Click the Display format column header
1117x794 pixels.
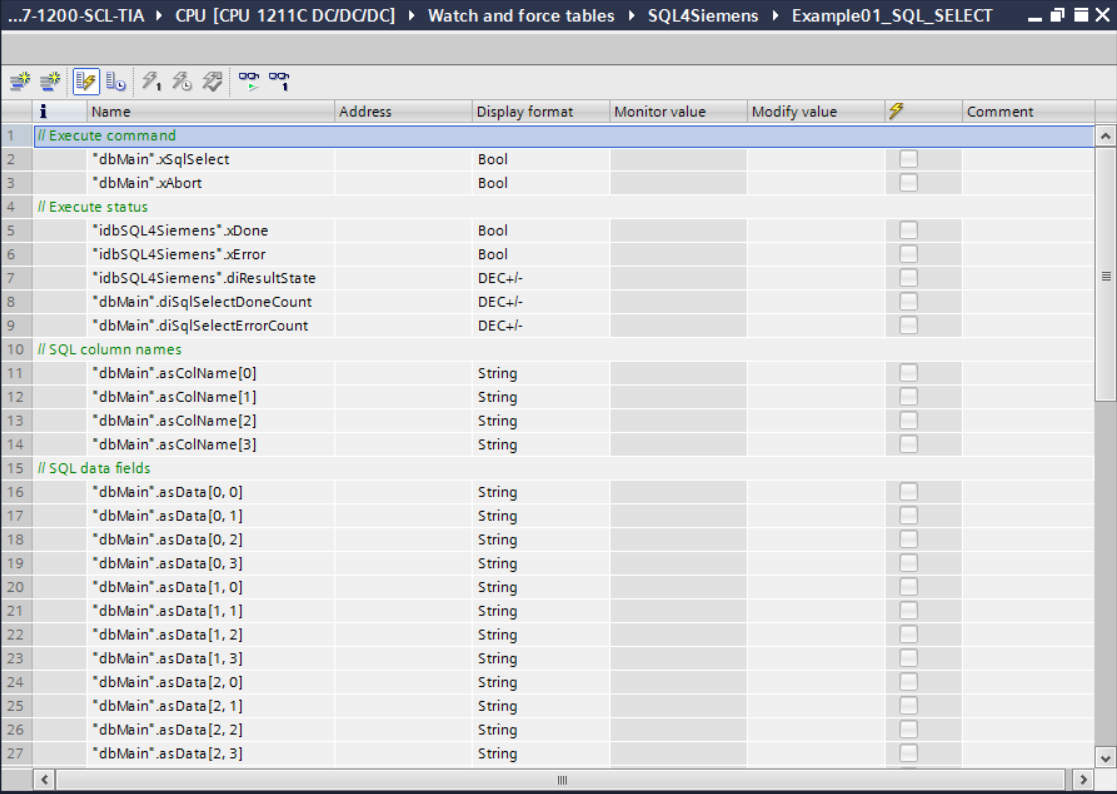click(541, 111)
